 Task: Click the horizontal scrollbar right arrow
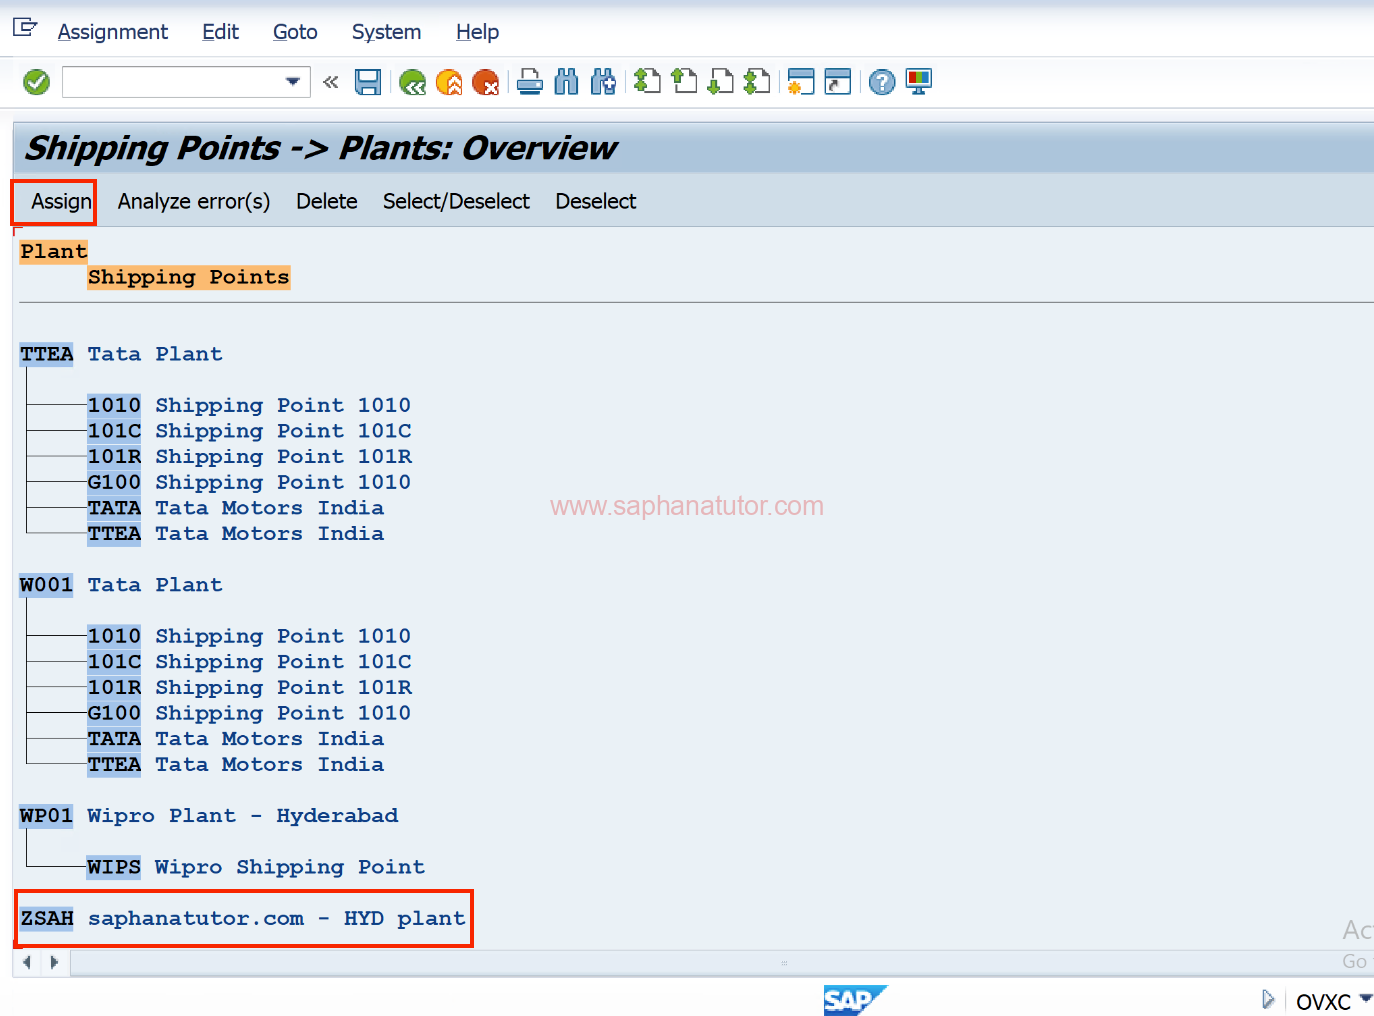point(54,963)
